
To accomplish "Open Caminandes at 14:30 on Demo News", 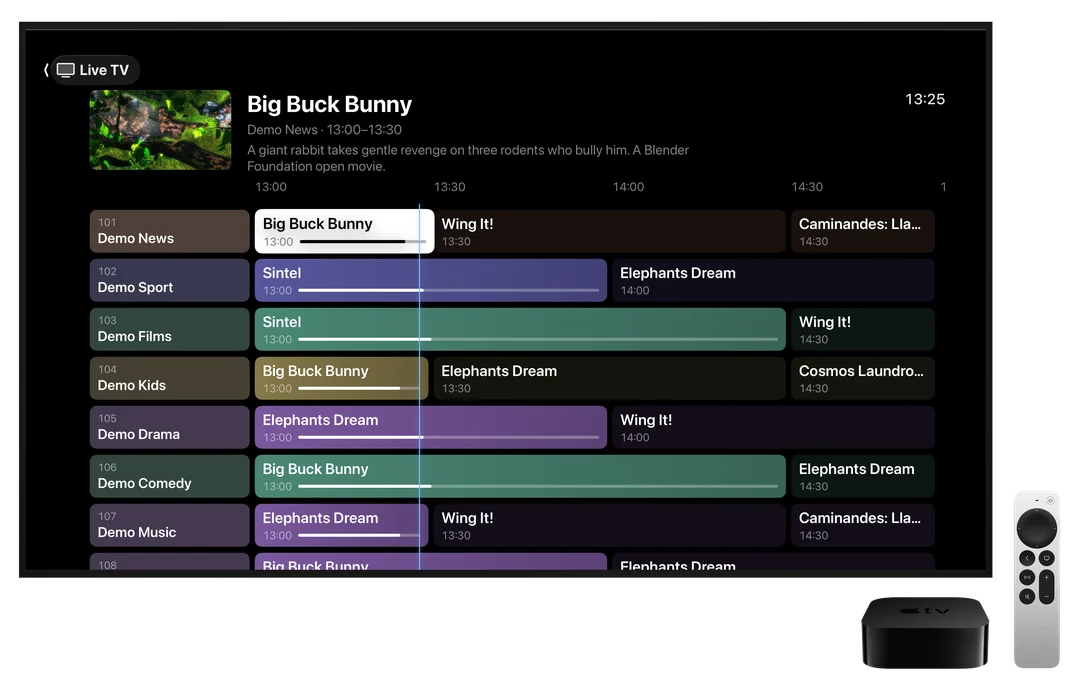I will tap(862, 231).
